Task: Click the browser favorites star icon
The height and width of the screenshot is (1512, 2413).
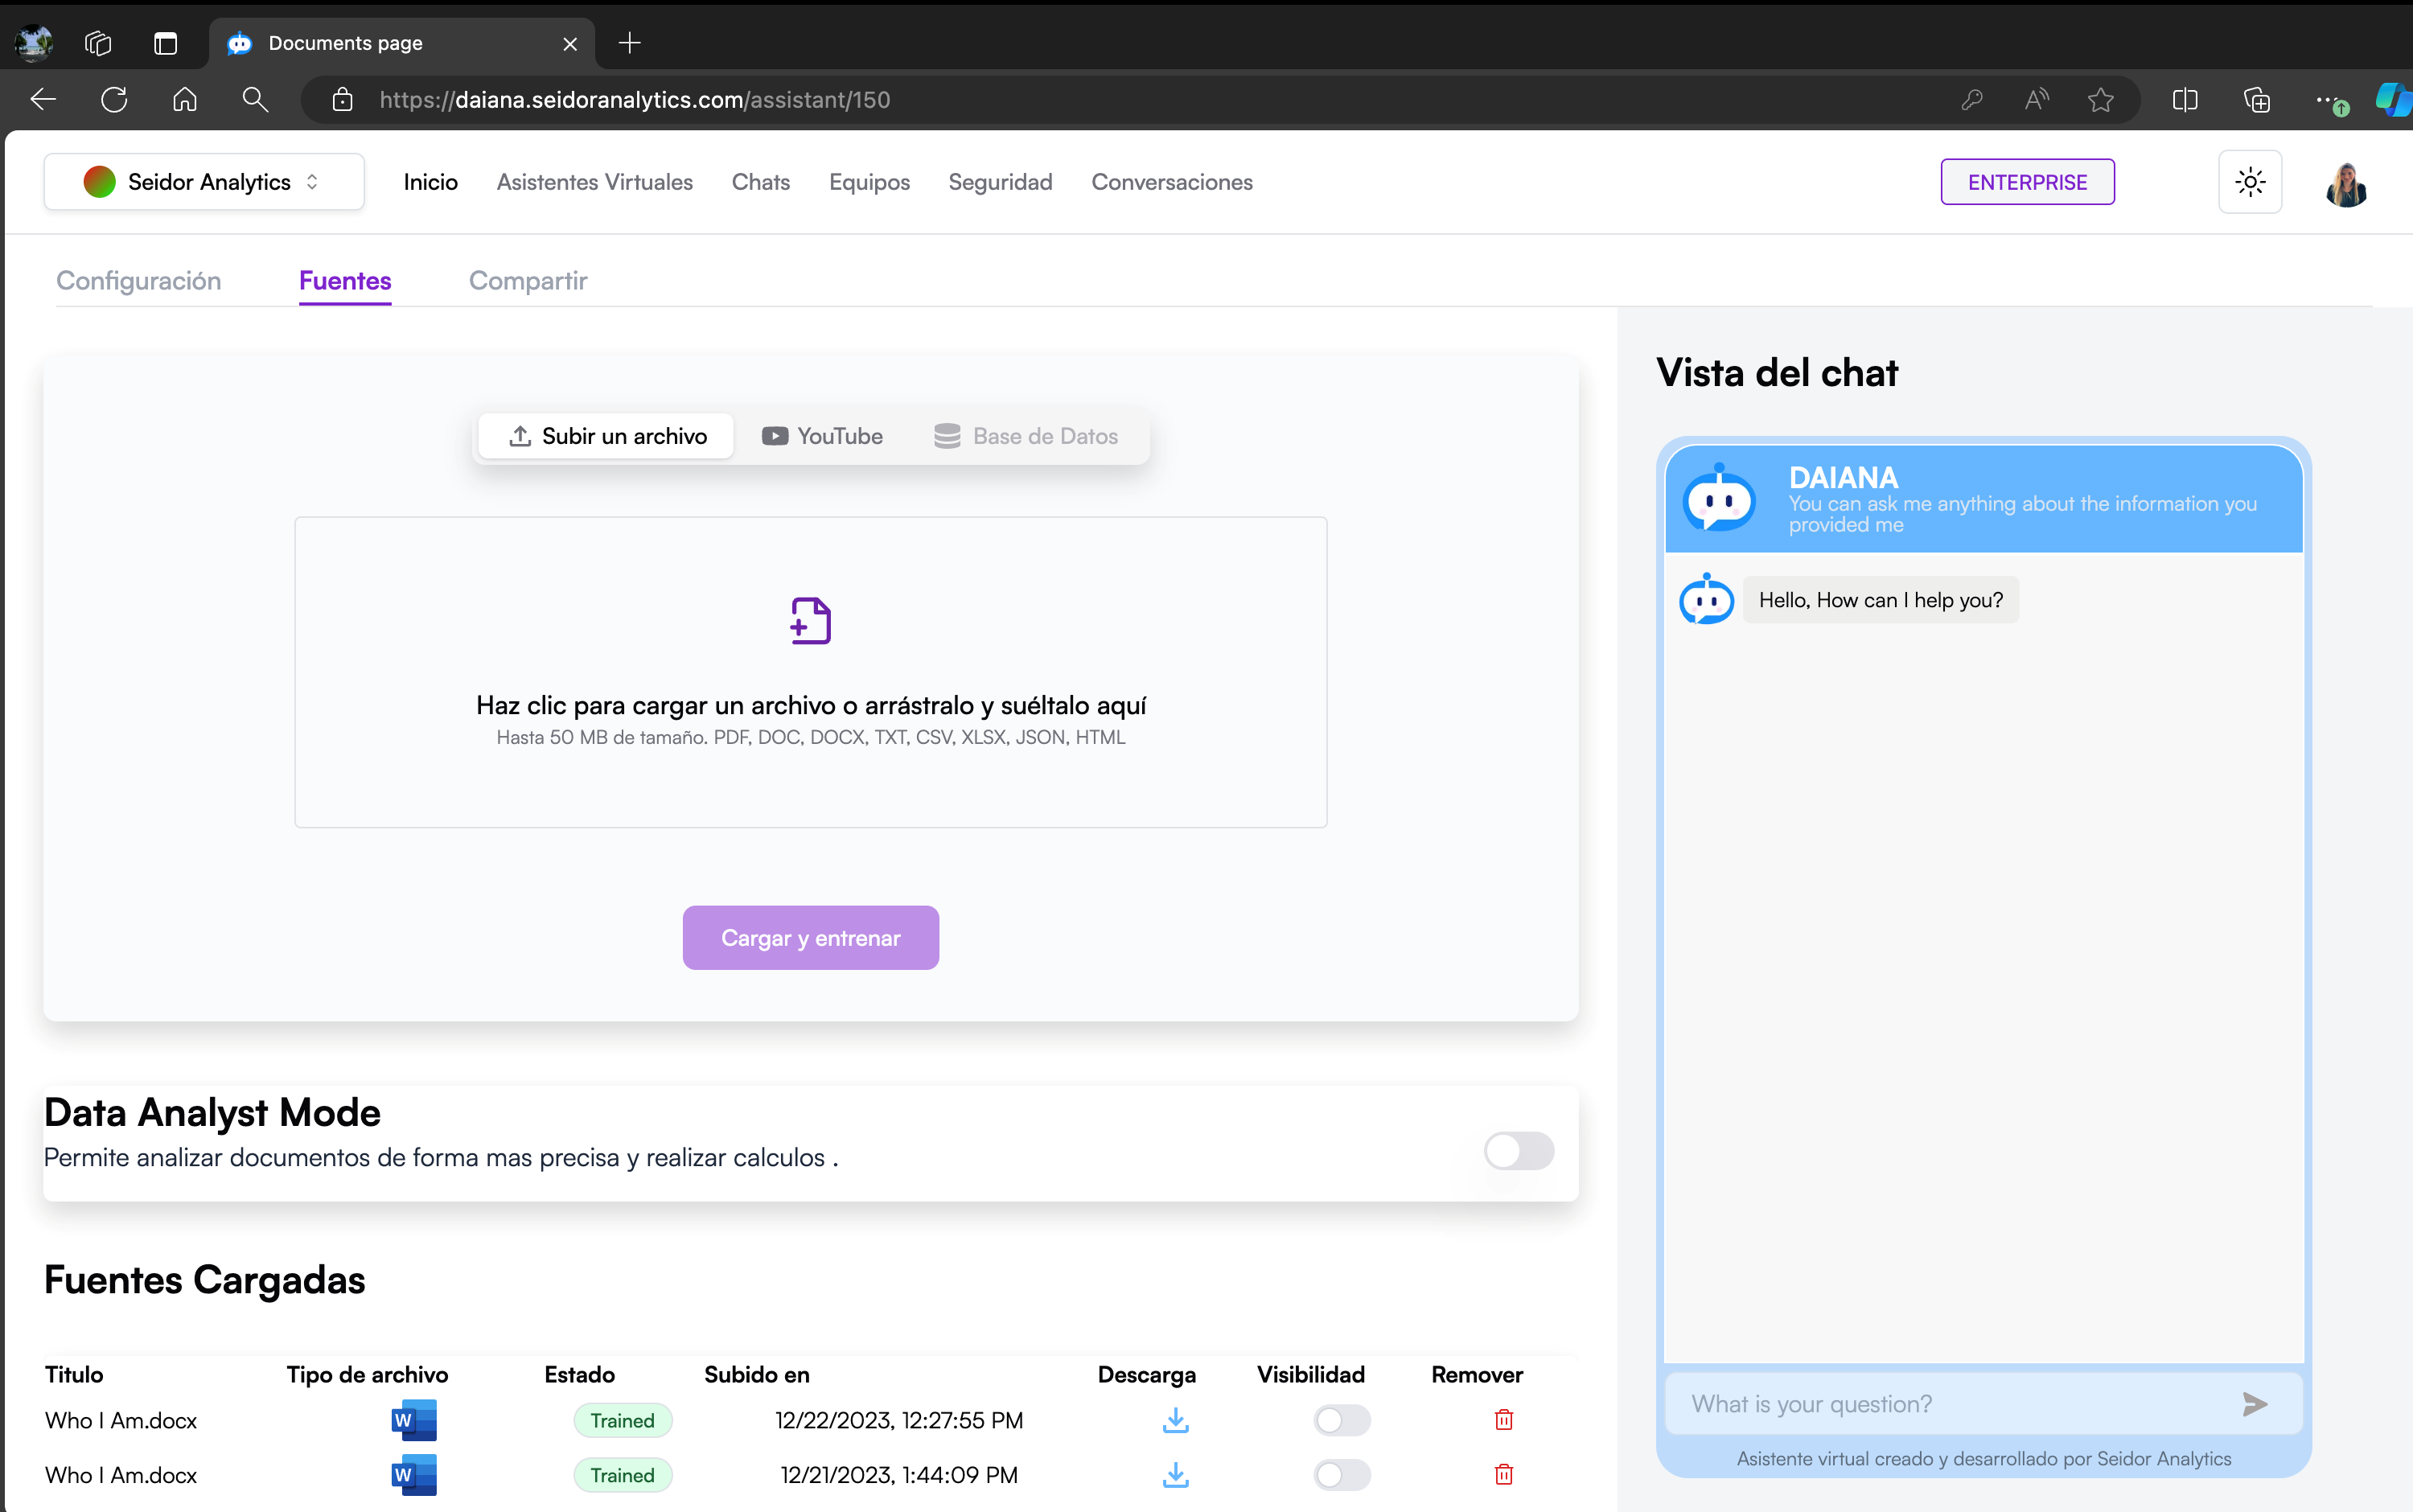Action: tap(2100, 100)
